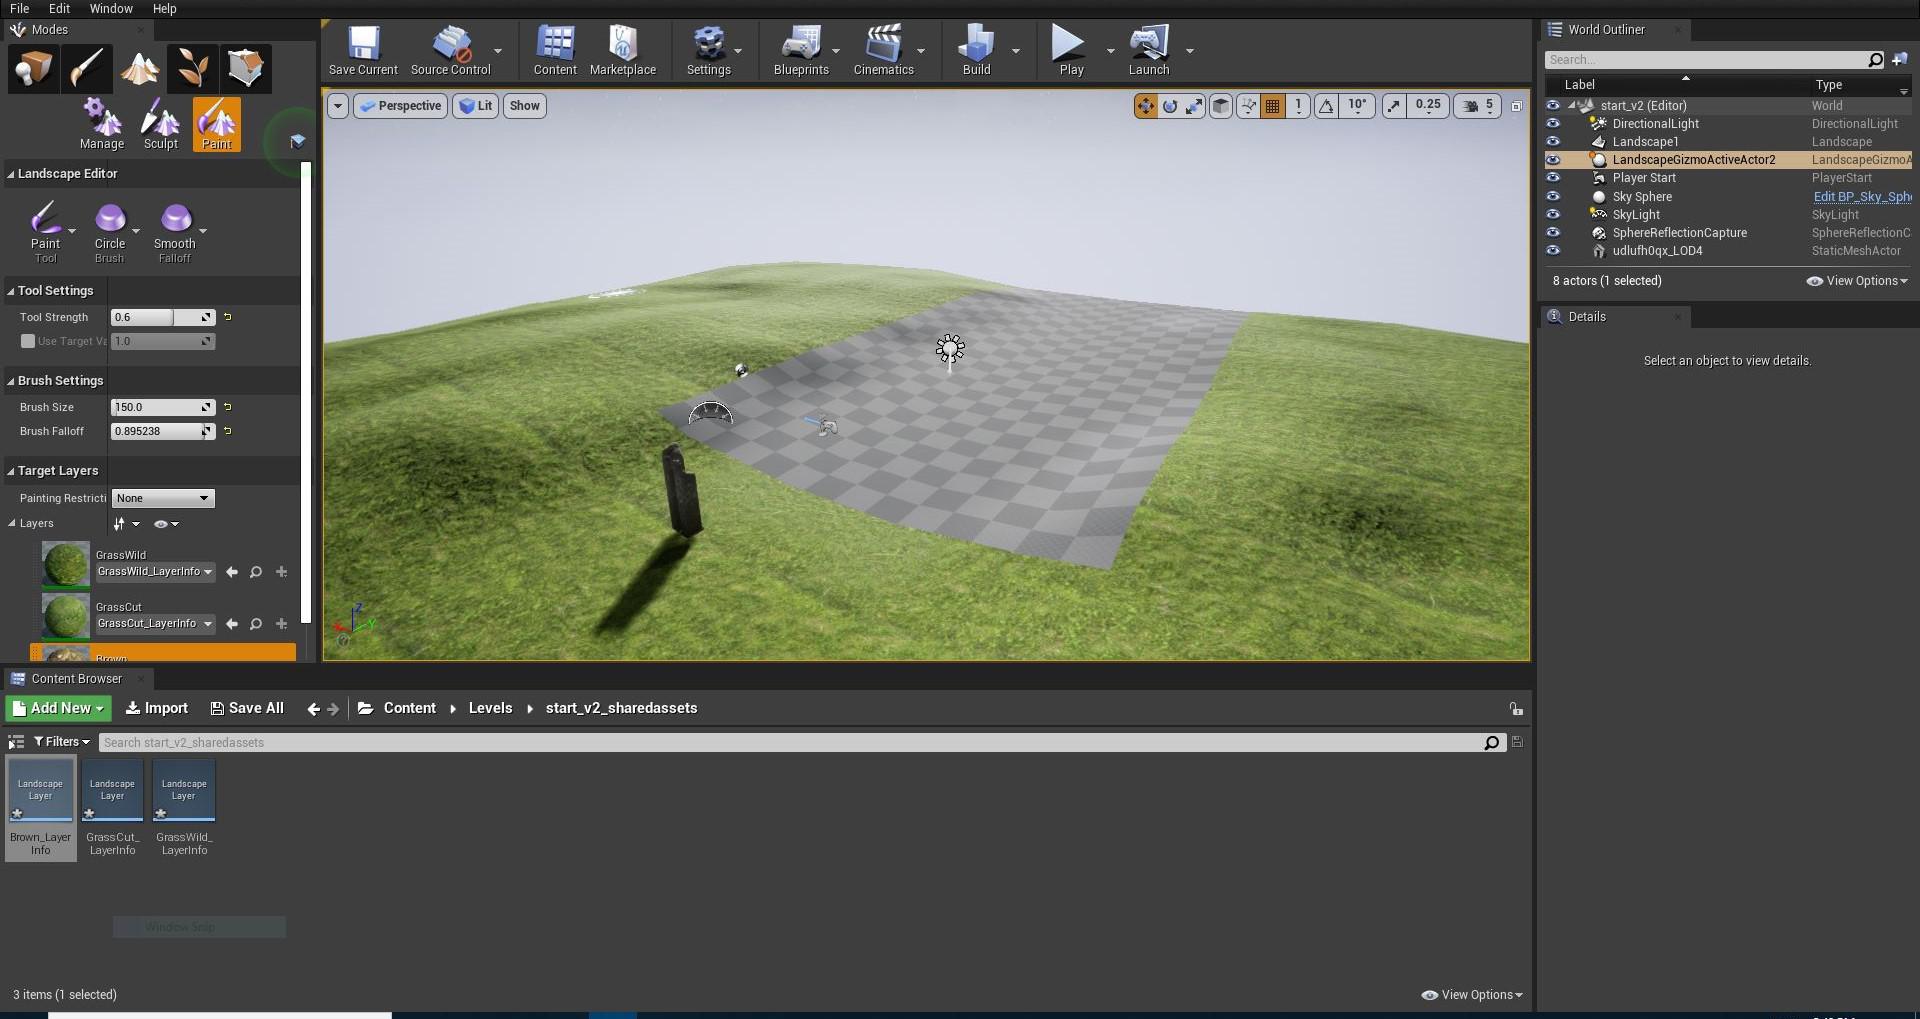Click Import in the Content Browser

156,708
